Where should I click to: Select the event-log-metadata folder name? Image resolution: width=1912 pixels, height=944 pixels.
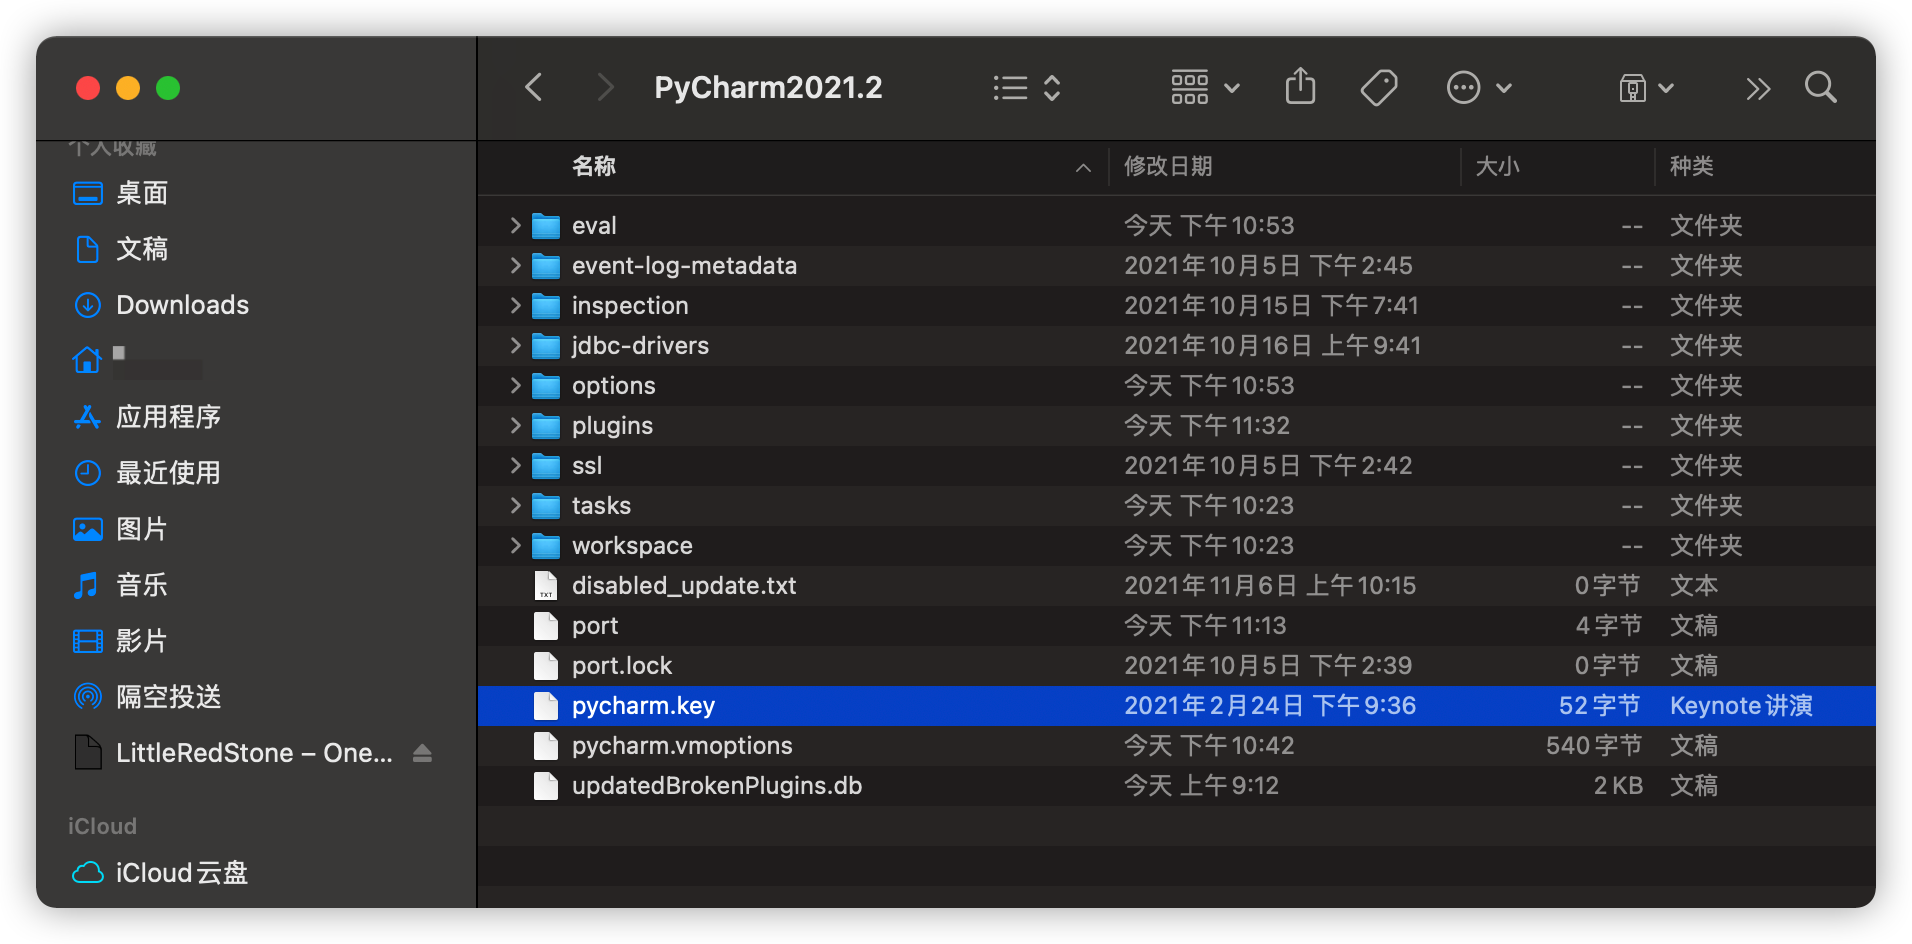[684, 266]
